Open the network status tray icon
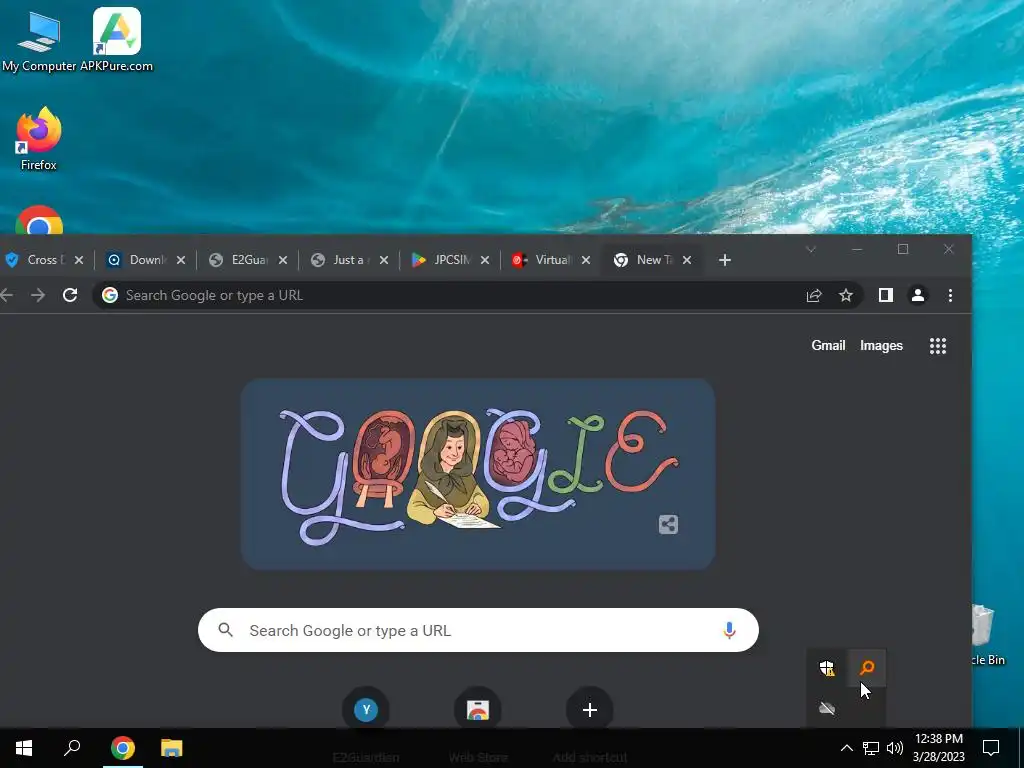The height and width of the screenshot is (768, 1024). [x=871, y=748]
